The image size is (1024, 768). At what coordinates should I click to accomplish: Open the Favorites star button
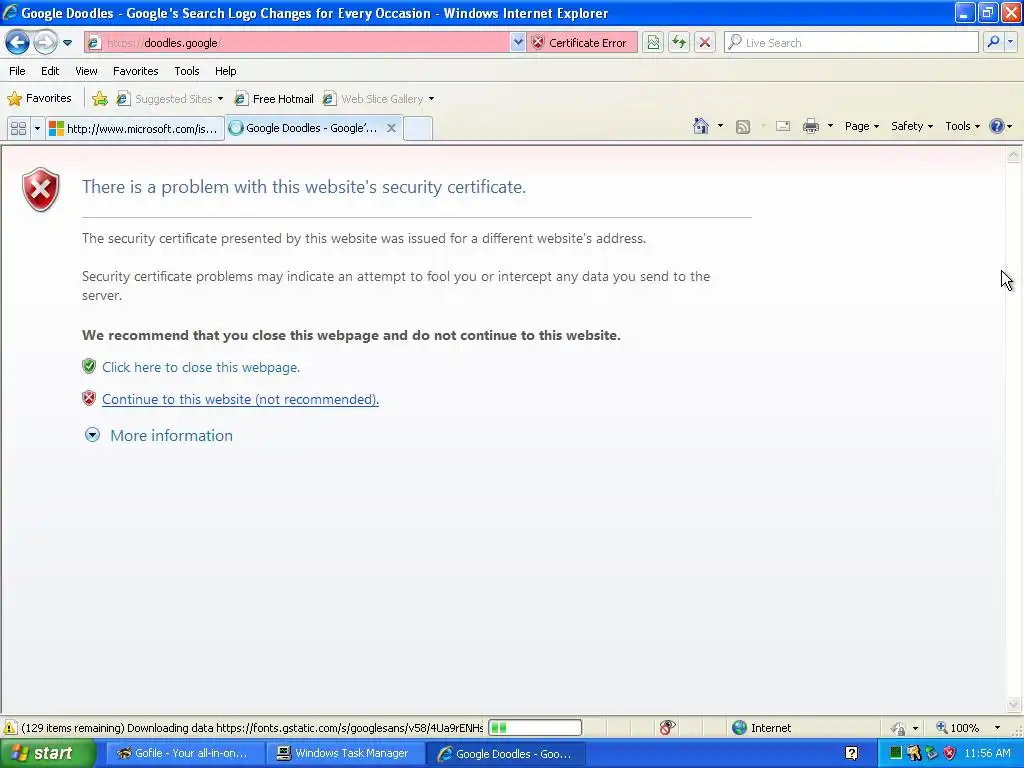pyautogui.click(x=39, y=99)
